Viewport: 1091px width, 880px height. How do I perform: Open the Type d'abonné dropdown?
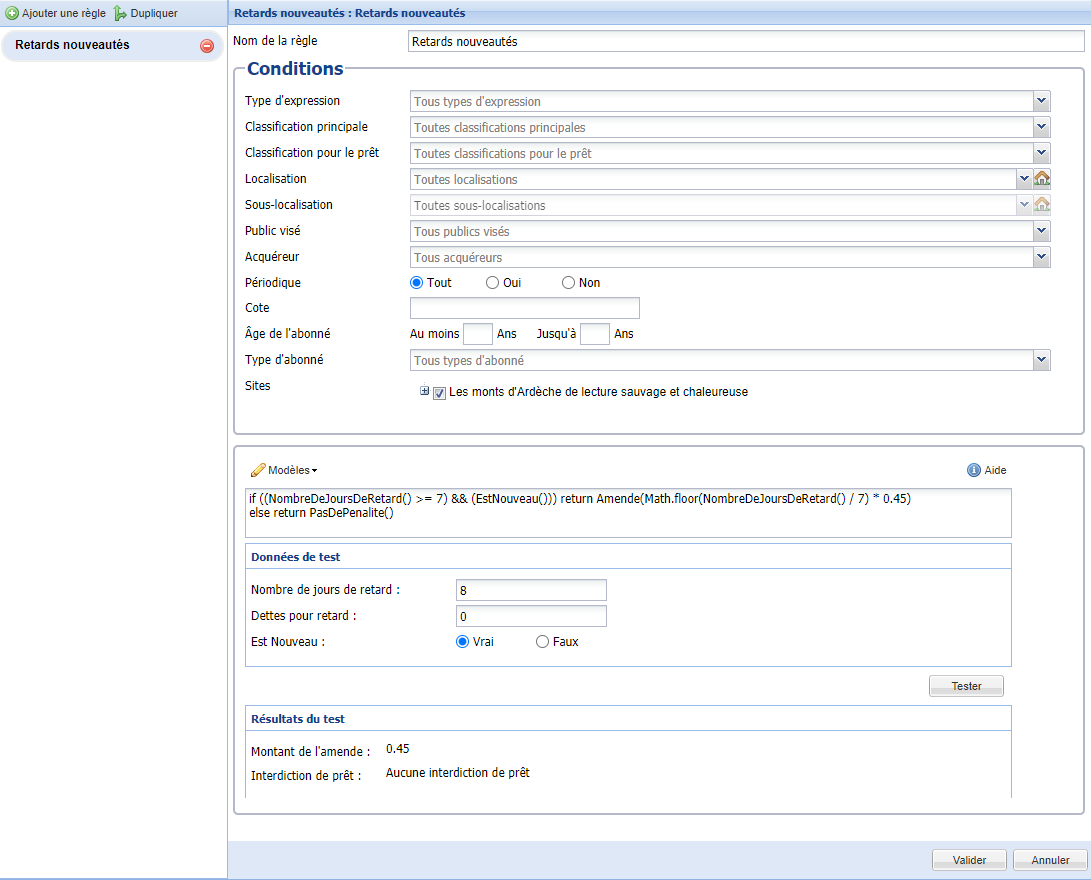1041,360
